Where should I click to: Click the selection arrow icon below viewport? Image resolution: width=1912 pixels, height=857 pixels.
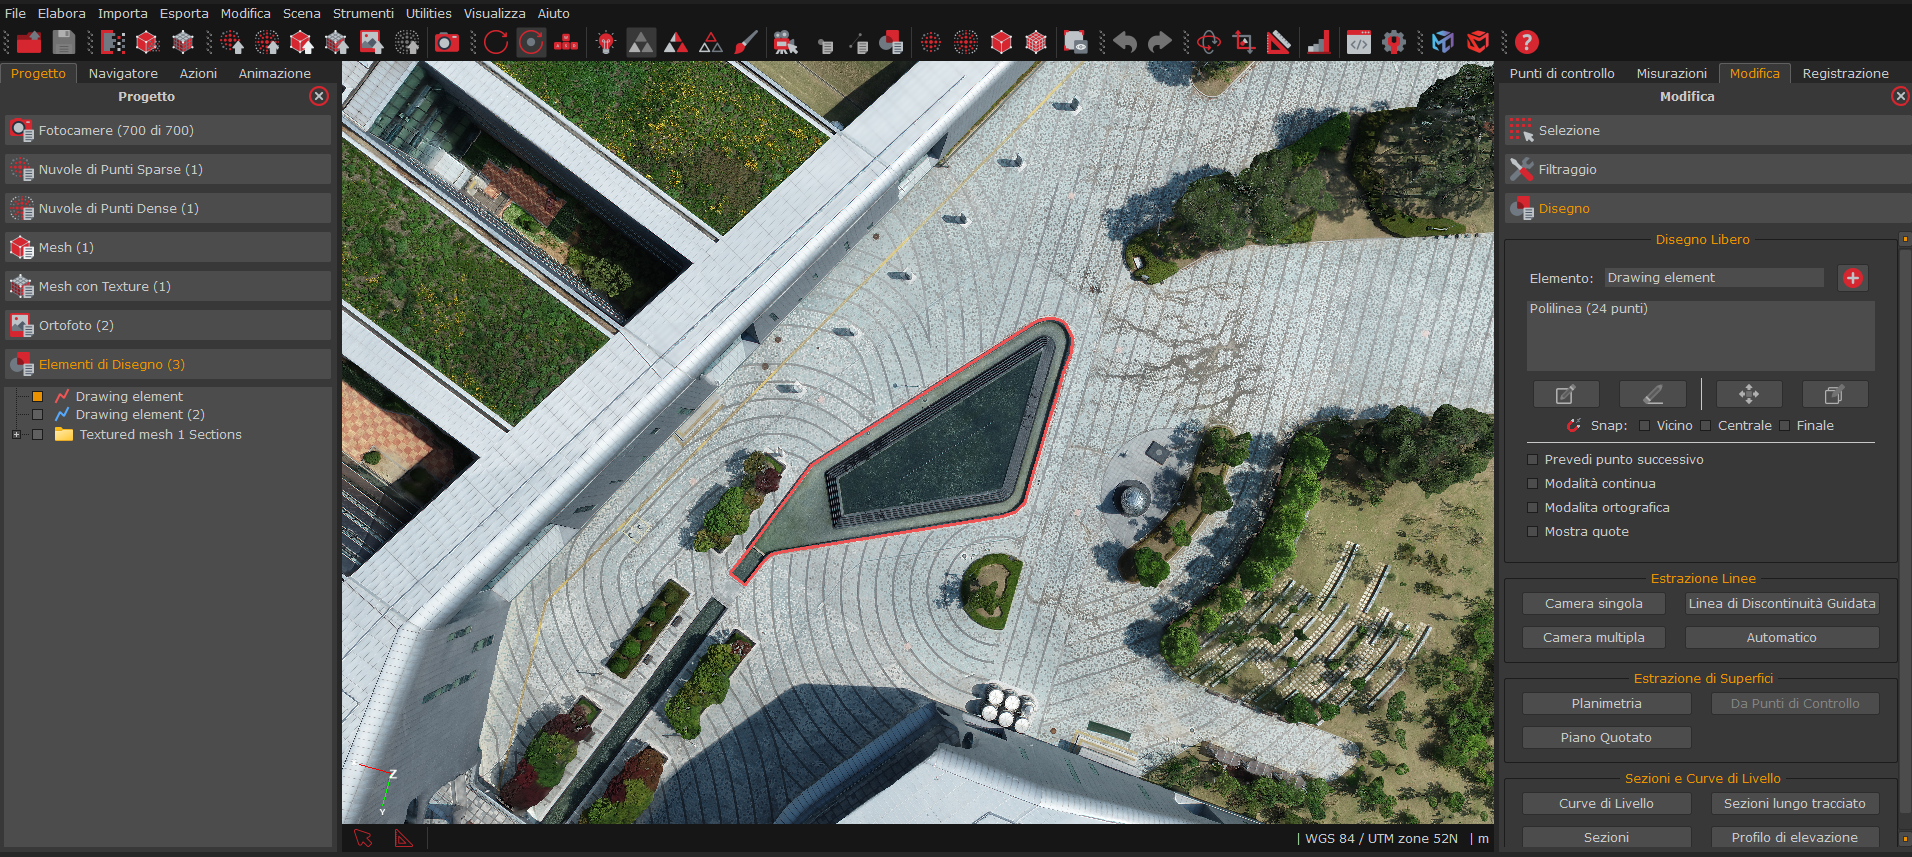coord(363,838)
